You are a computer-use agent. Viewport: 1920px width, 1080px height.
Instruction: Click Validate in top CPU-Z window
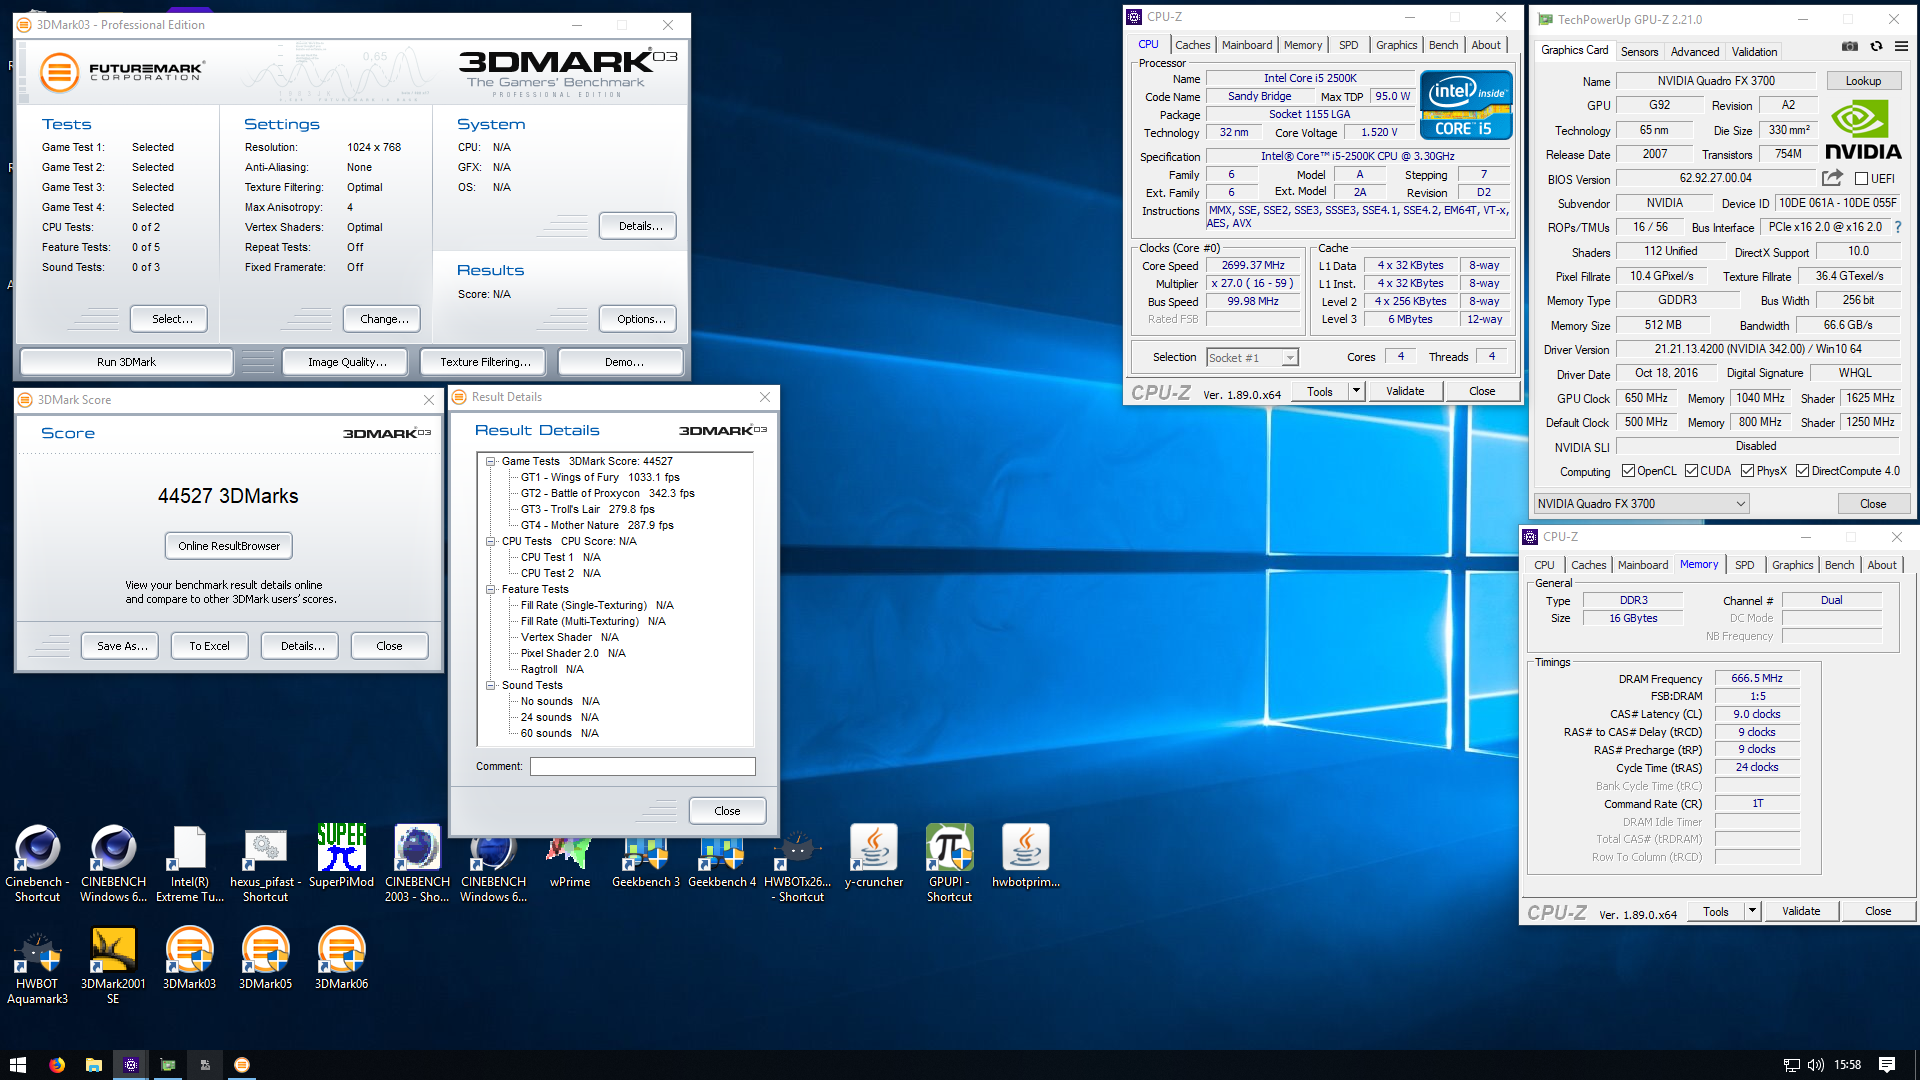(1404, 391)
